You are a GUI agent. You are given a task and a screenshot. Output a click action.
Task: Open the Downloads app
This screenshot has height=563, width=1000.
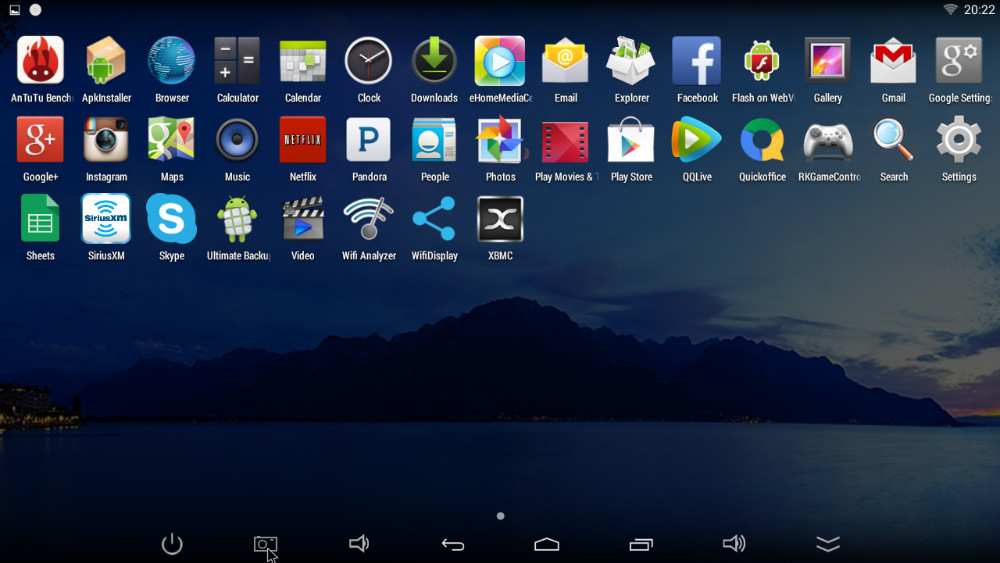tap(434, 61)
